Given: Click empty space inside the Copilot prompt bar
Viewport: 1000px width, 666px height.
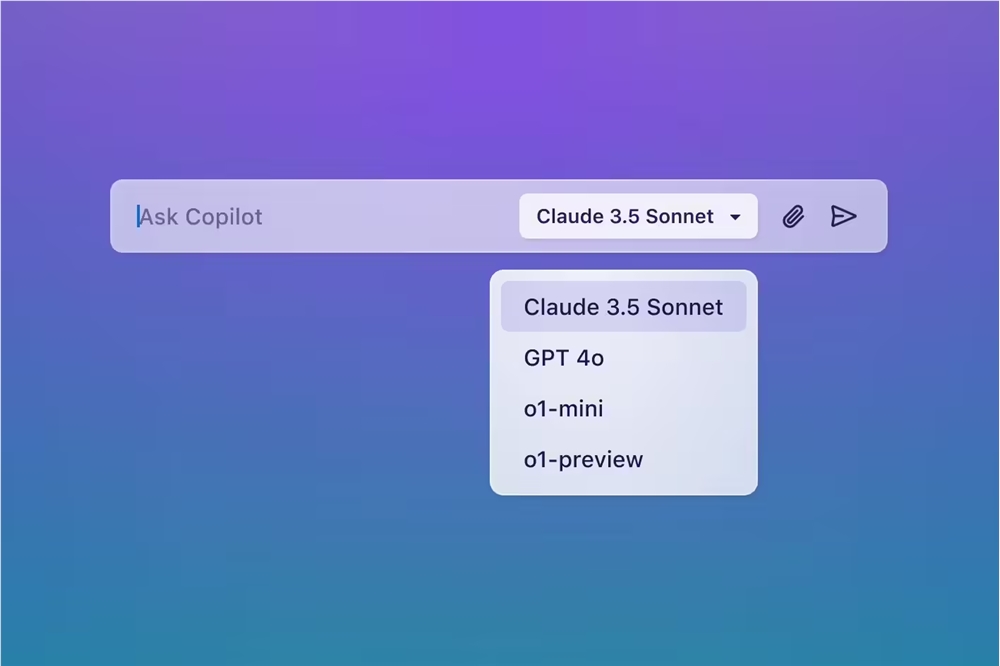Looking at the screenshot, I should [389, 216].
